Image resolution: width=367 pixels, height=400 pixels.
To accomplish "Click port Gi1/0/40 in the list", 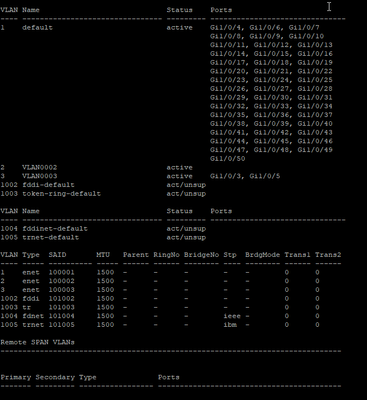I will (x=315, y=124).
